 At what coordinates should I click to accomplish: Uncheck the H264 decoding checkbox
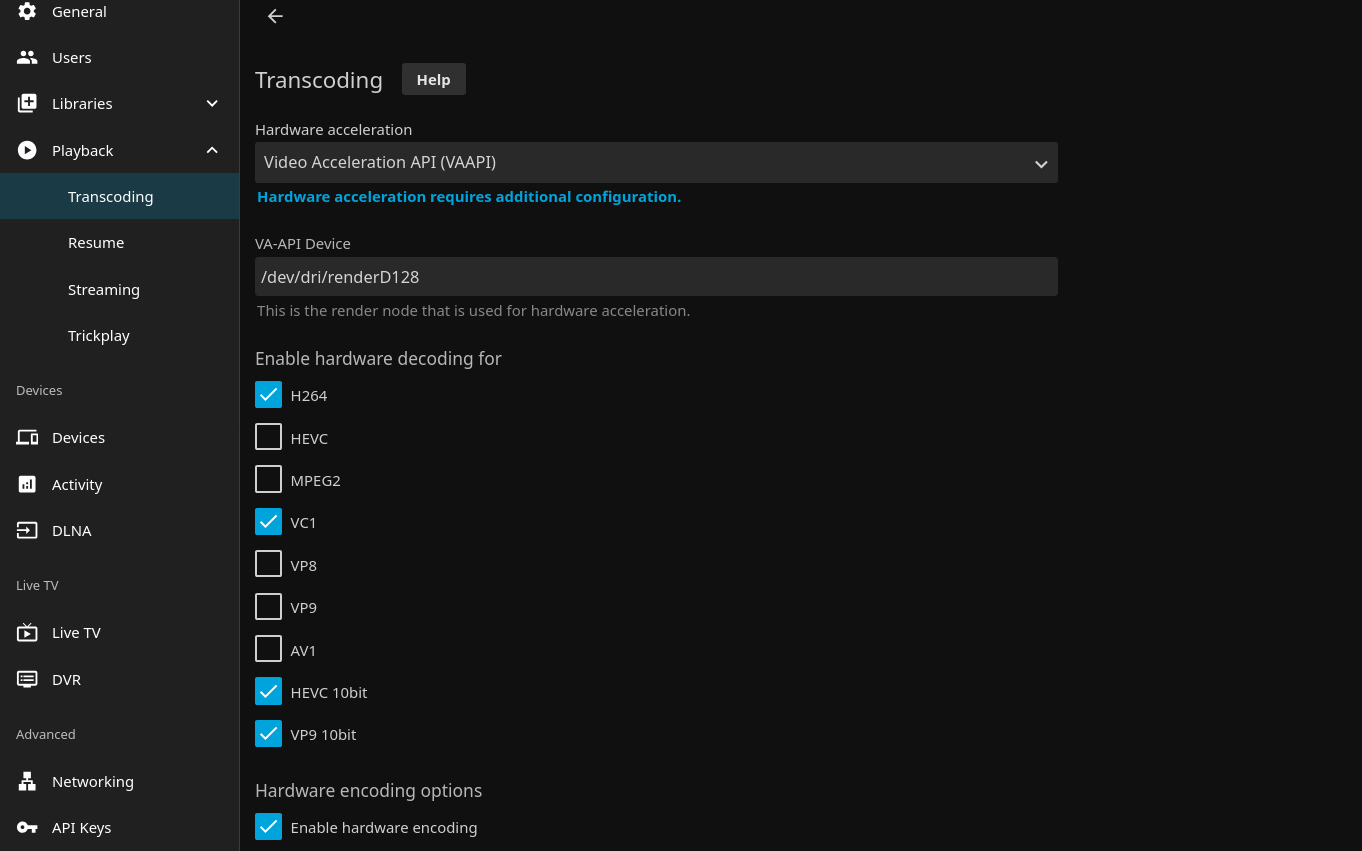coord(268,395)
